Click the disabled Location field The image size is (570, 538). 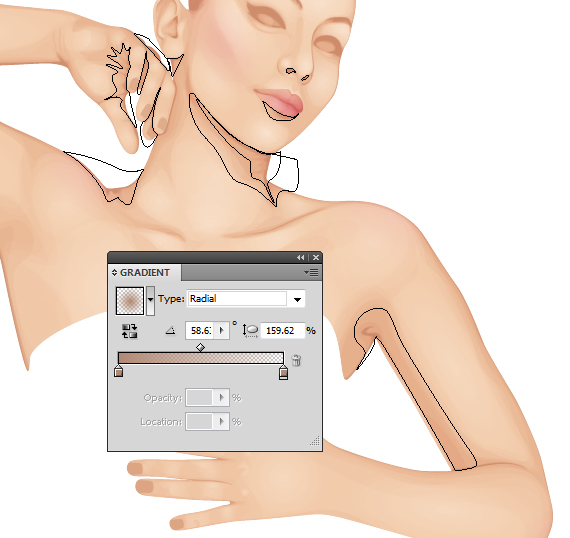click(x=199, y=422)
